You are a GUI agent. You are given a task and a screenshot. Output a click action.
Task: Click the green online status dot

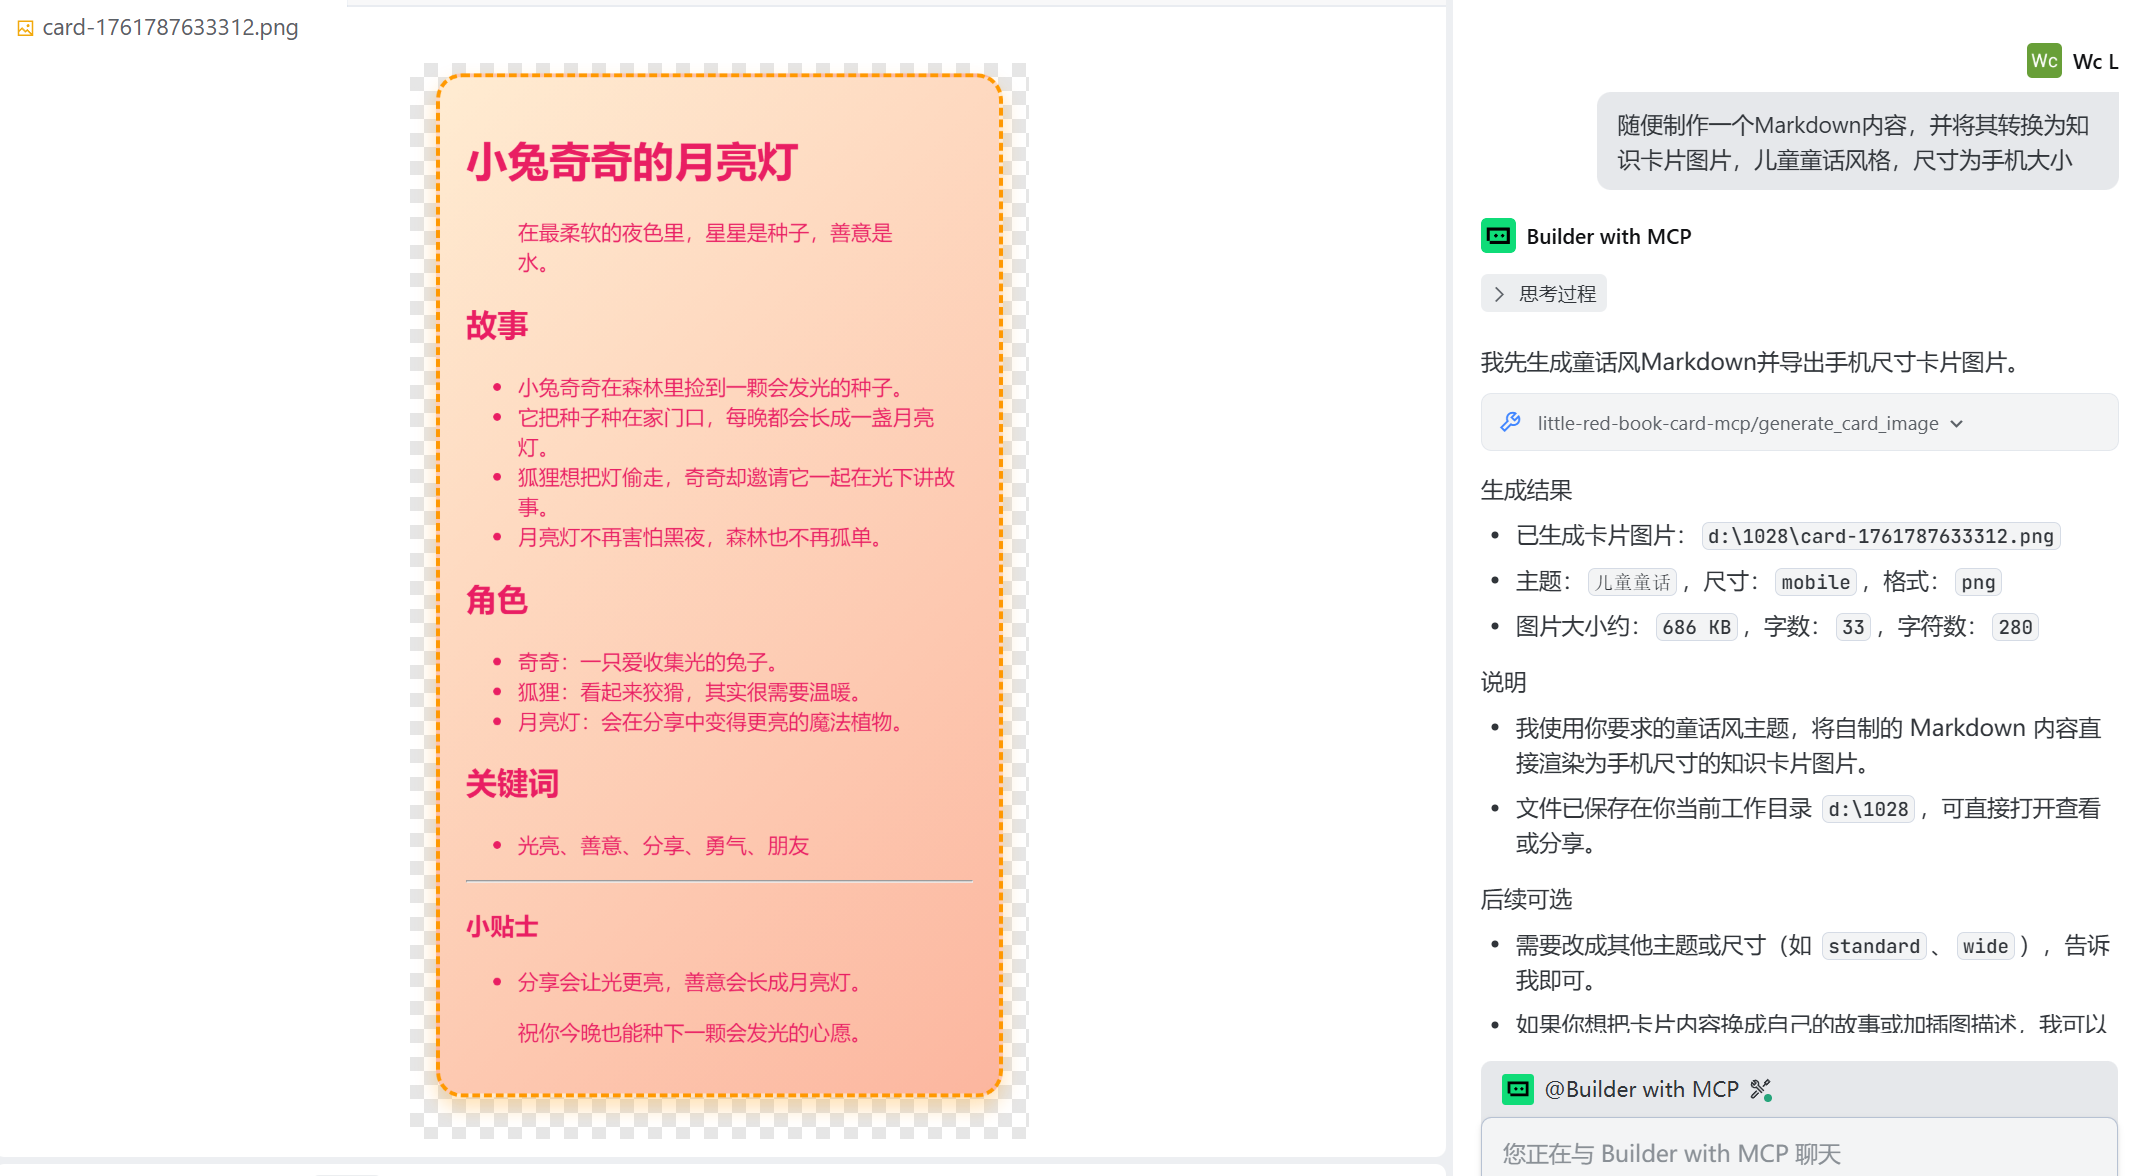point(1768,1099)
